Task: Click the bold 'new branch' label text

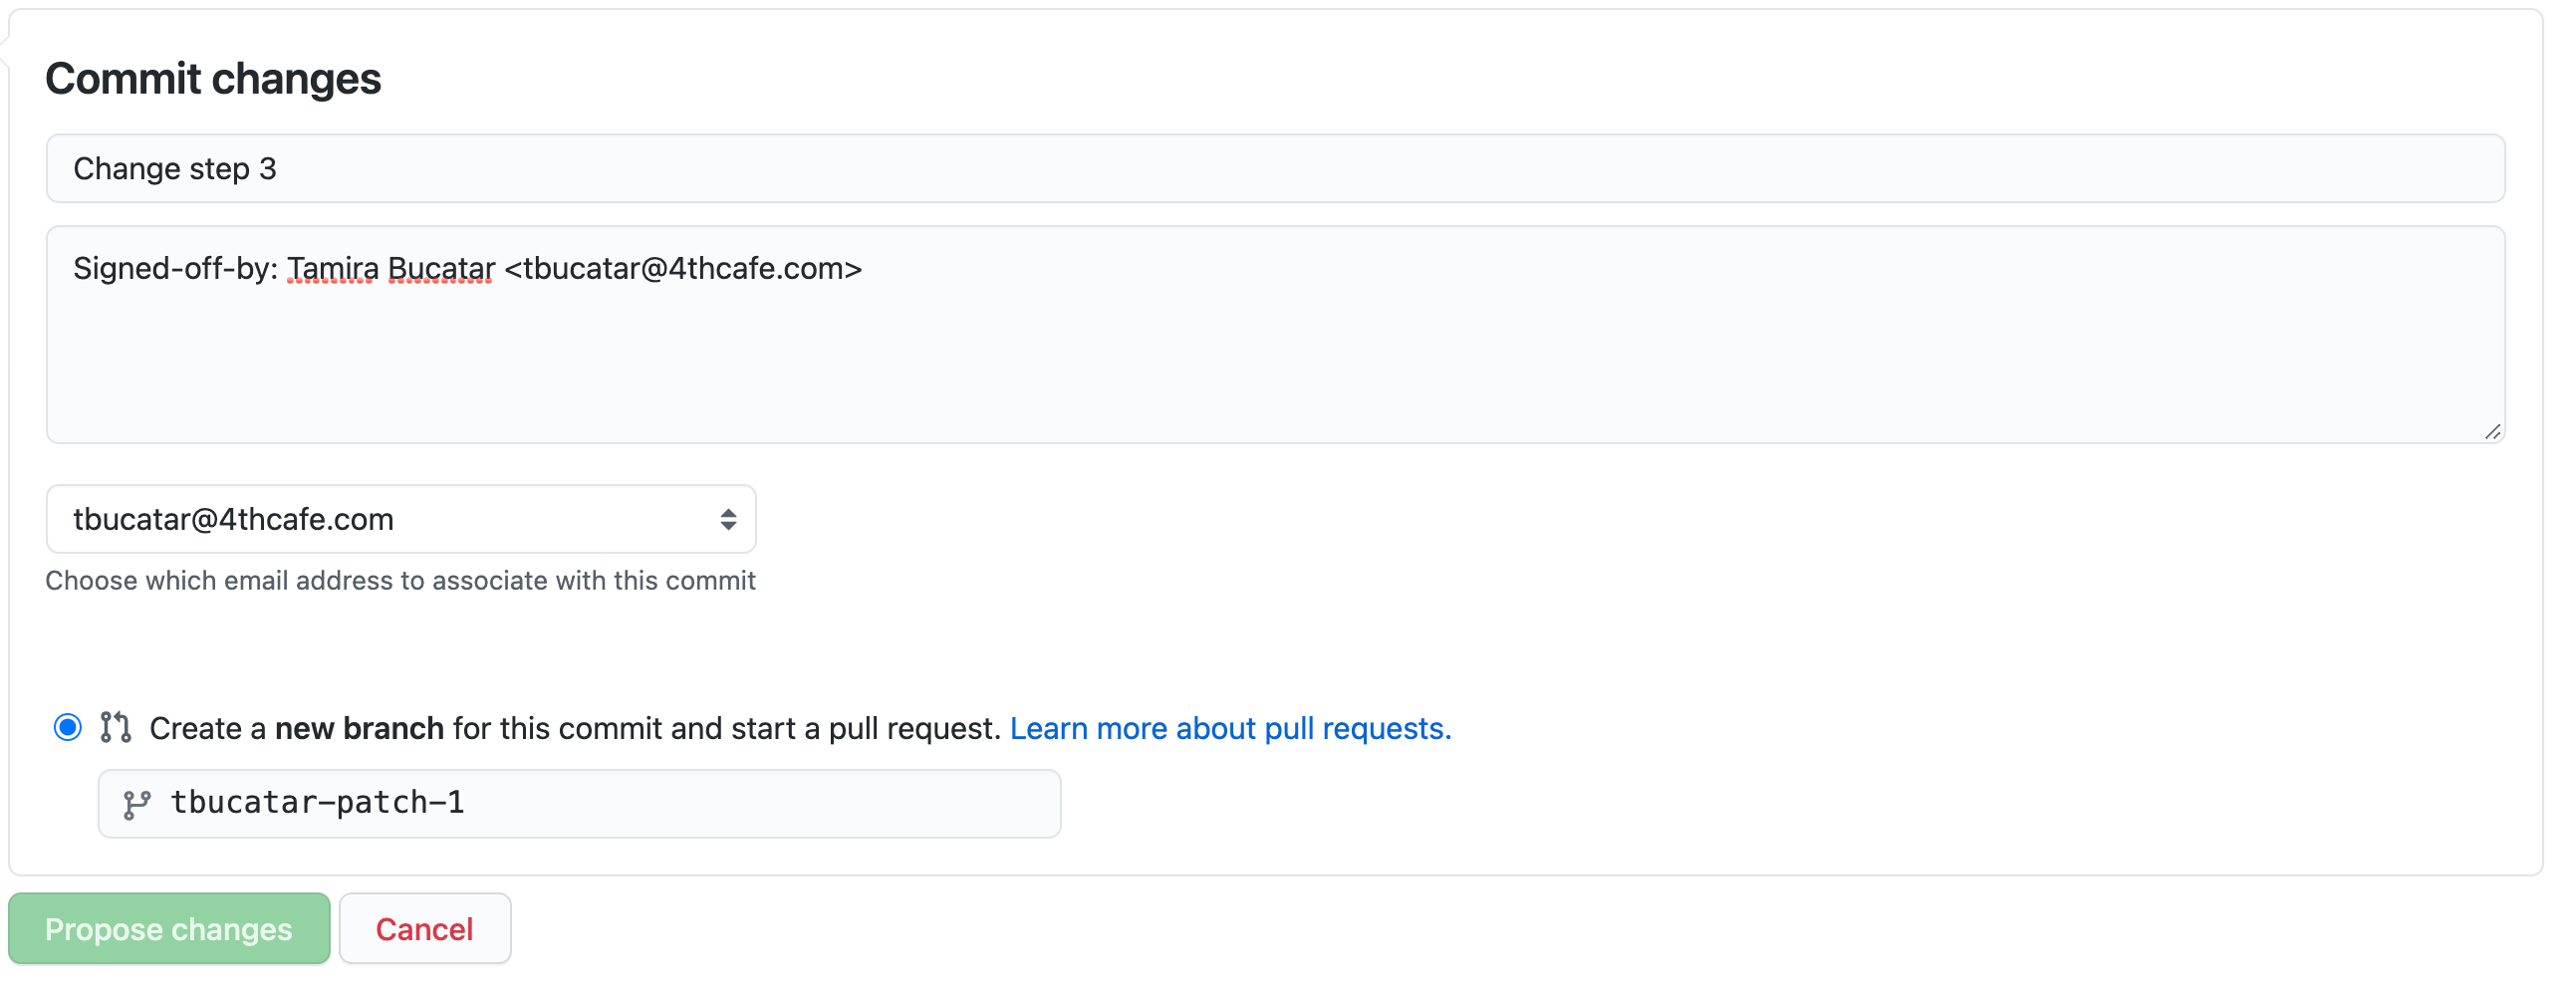Action: [359, 728]
